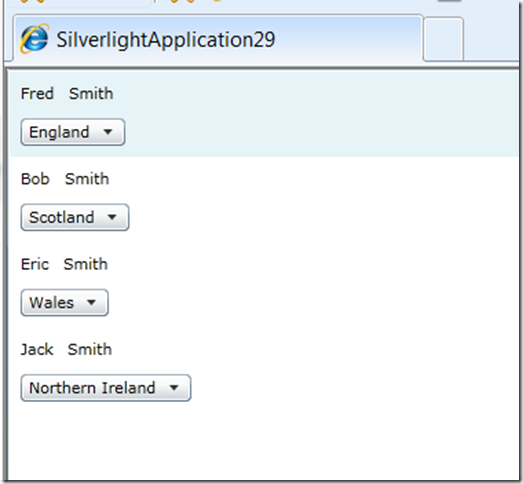
Task: Click the Scotland text in the combo box
Action: click(x=62, y=217)
